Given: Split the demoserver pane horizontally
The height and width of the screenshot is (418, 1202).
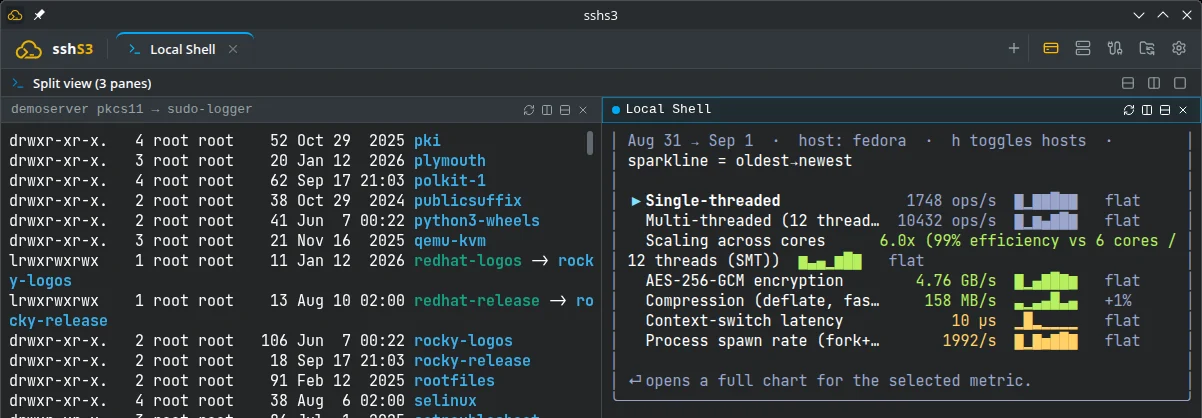Looking at the screenshot, I should click(565, 109).
